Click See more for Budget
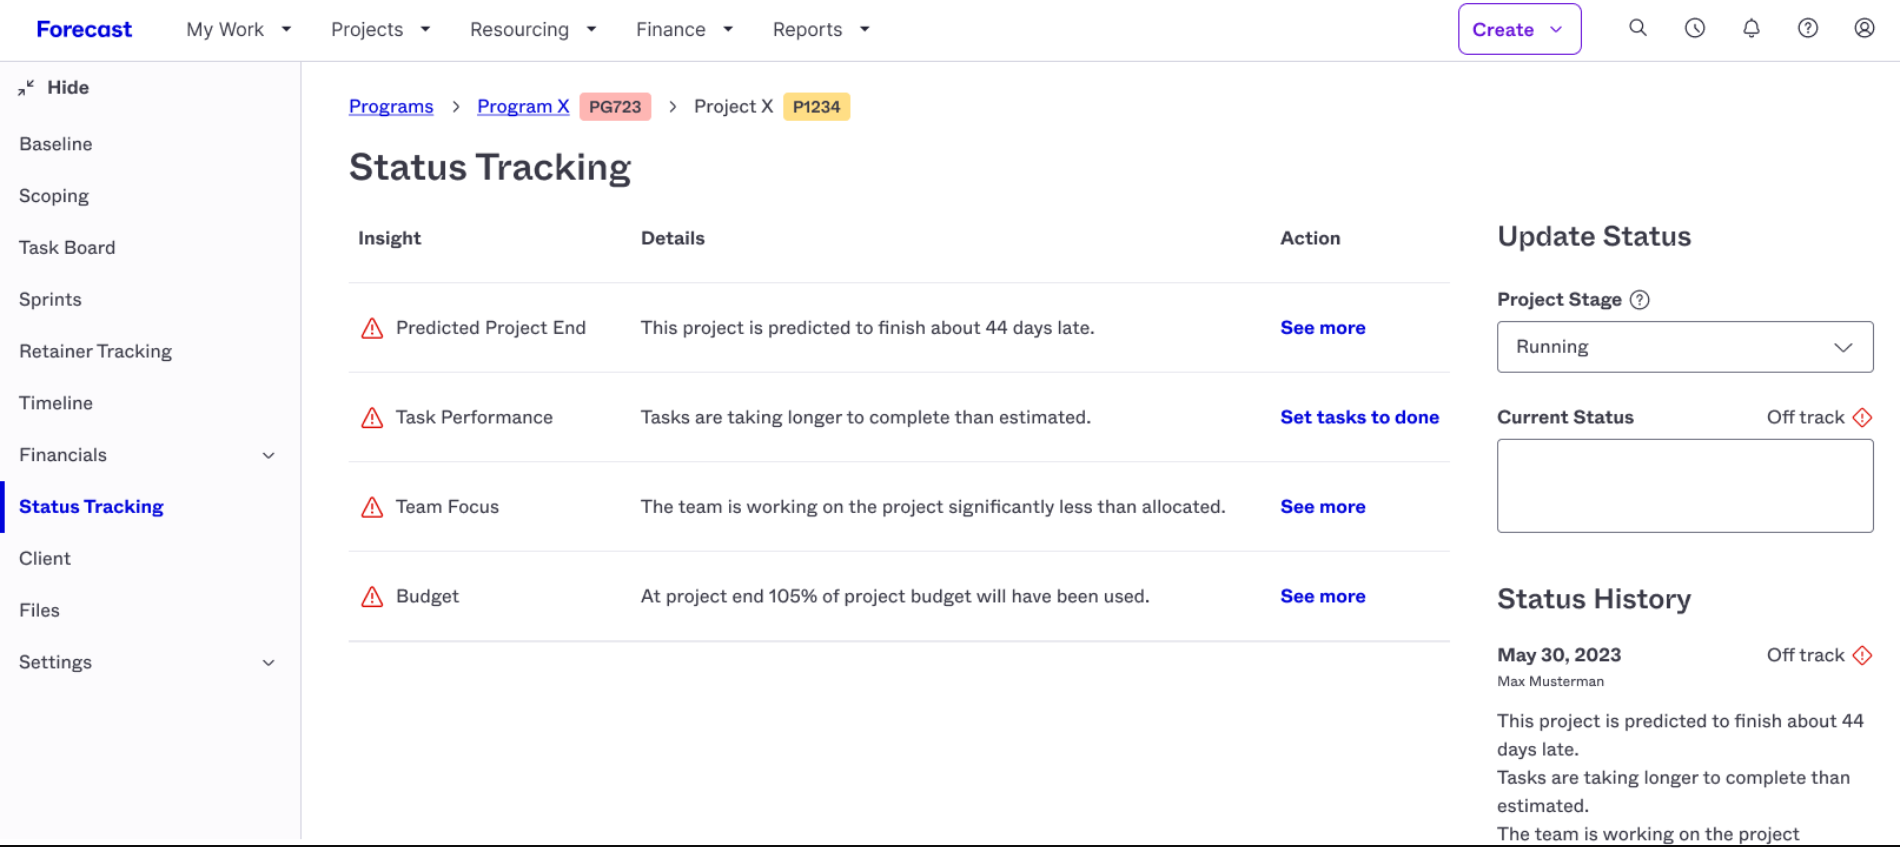Screen dimensions: 1900x847 1322,596
